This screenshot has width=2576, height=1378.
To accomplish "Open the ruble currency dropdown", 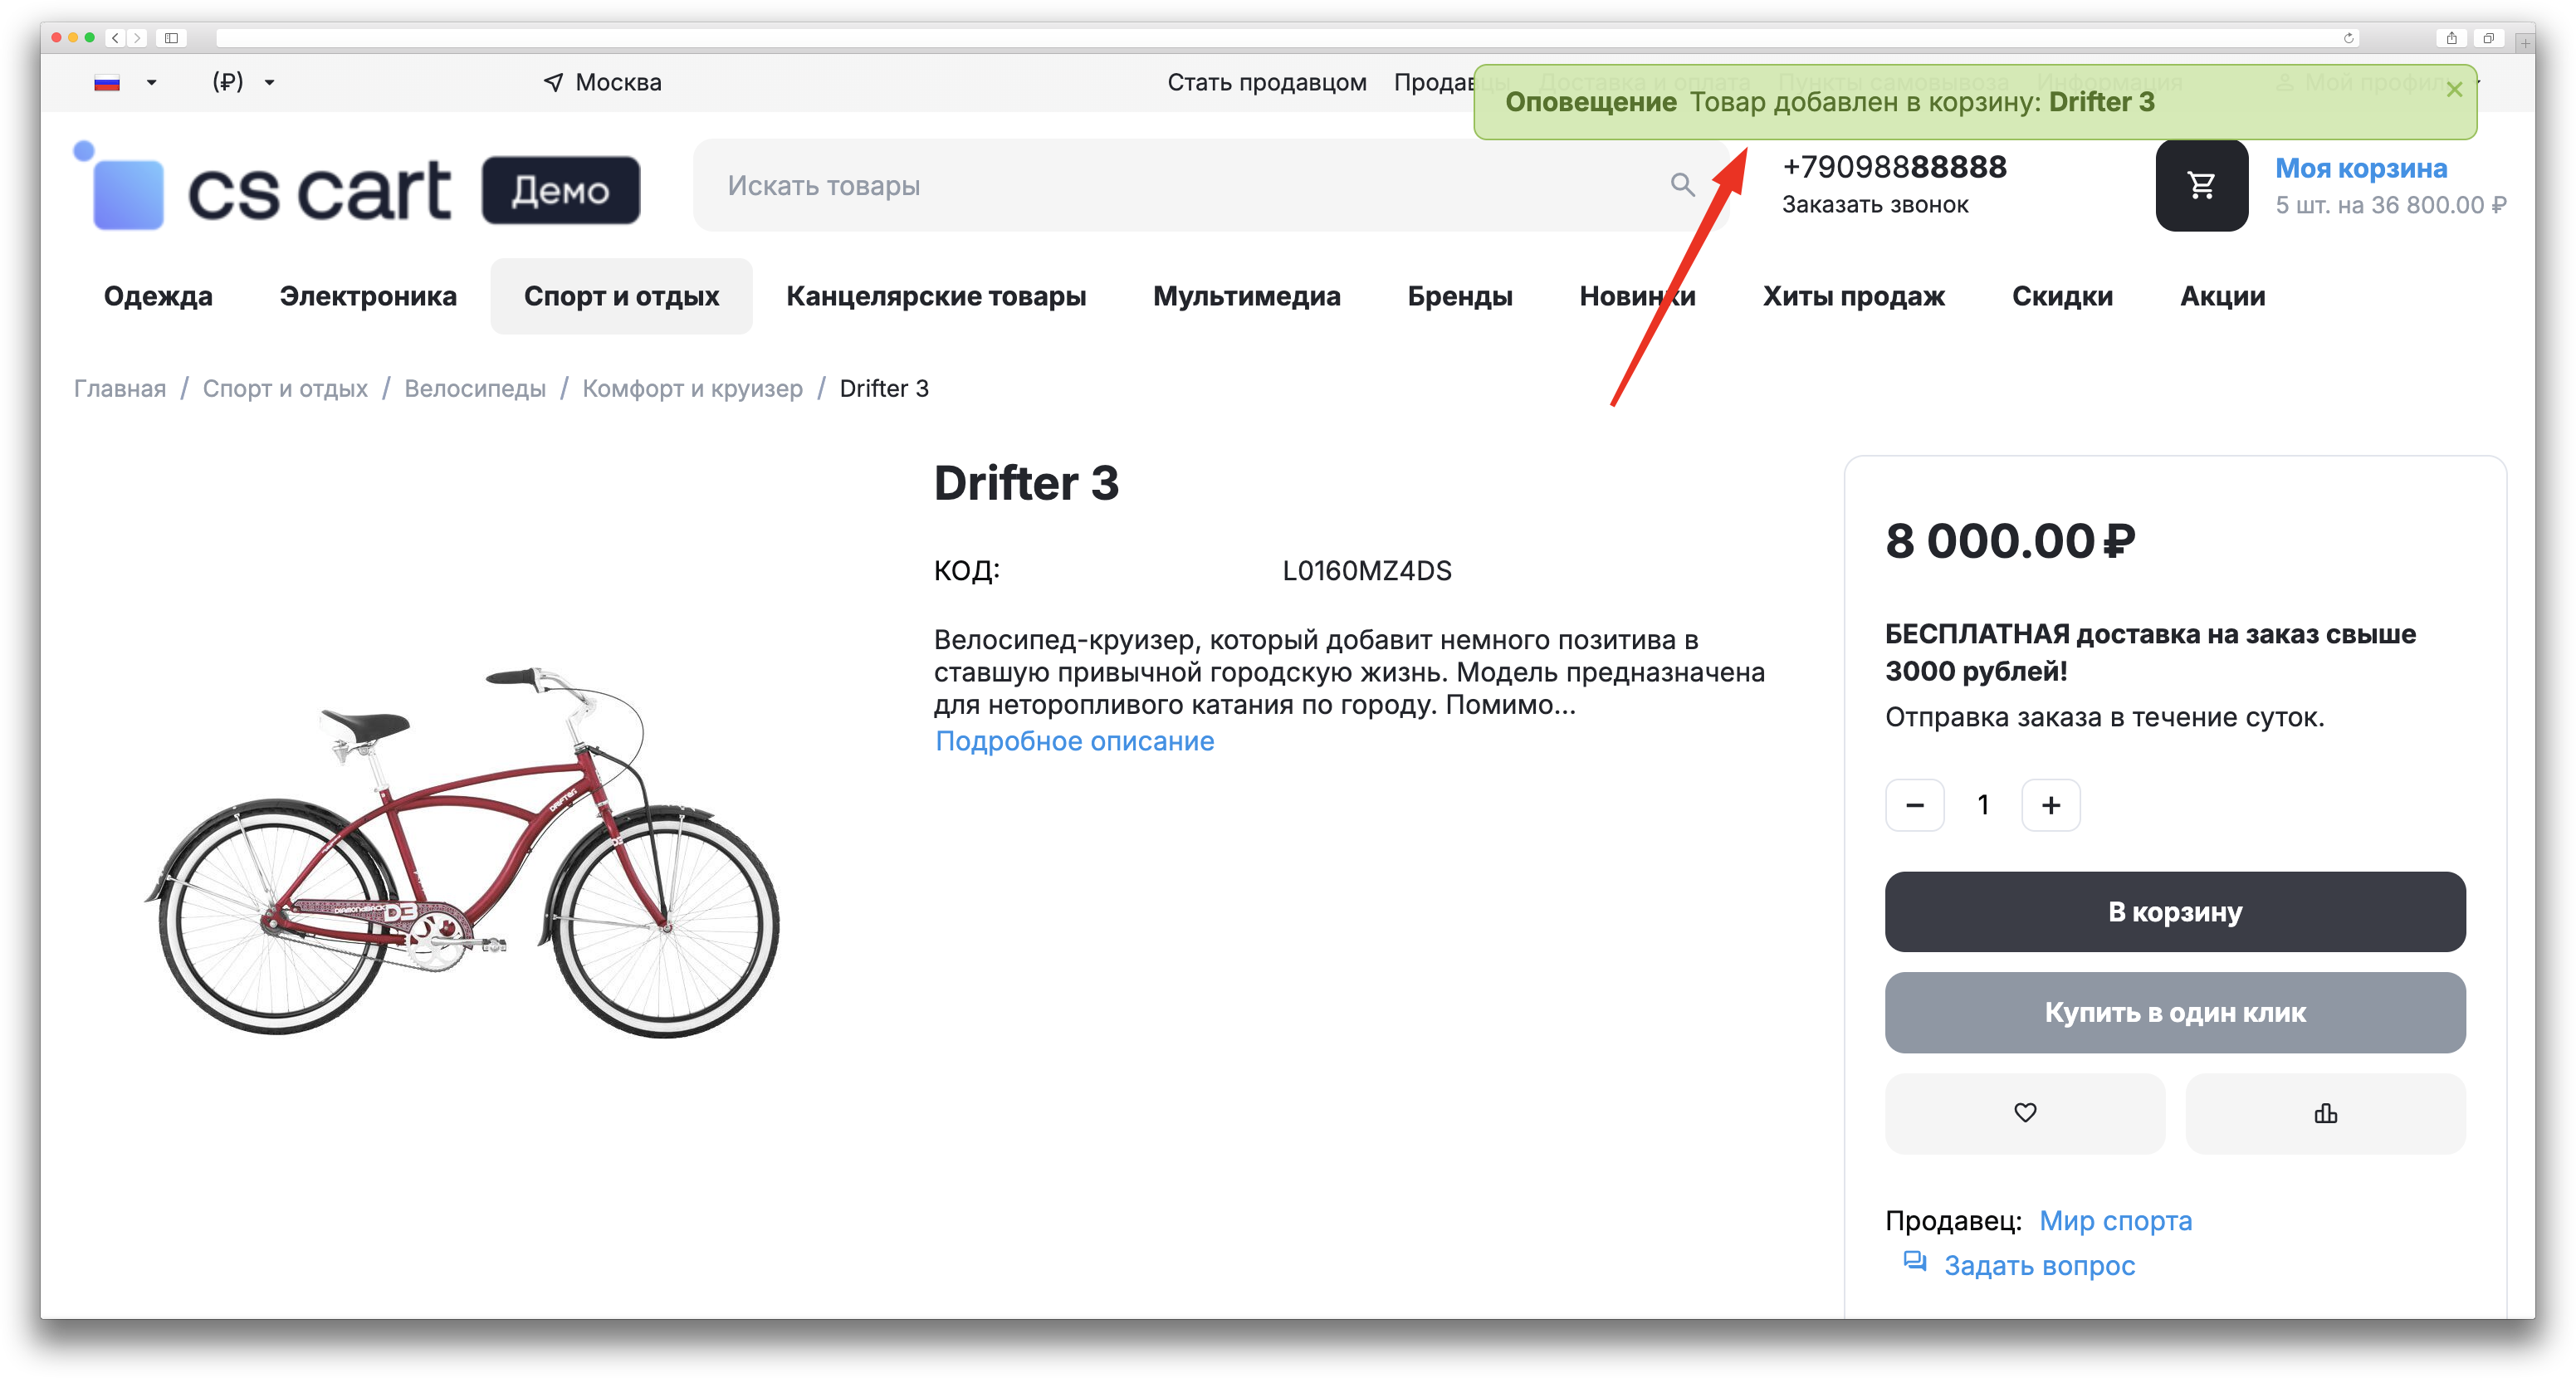I will coord(243,82).
